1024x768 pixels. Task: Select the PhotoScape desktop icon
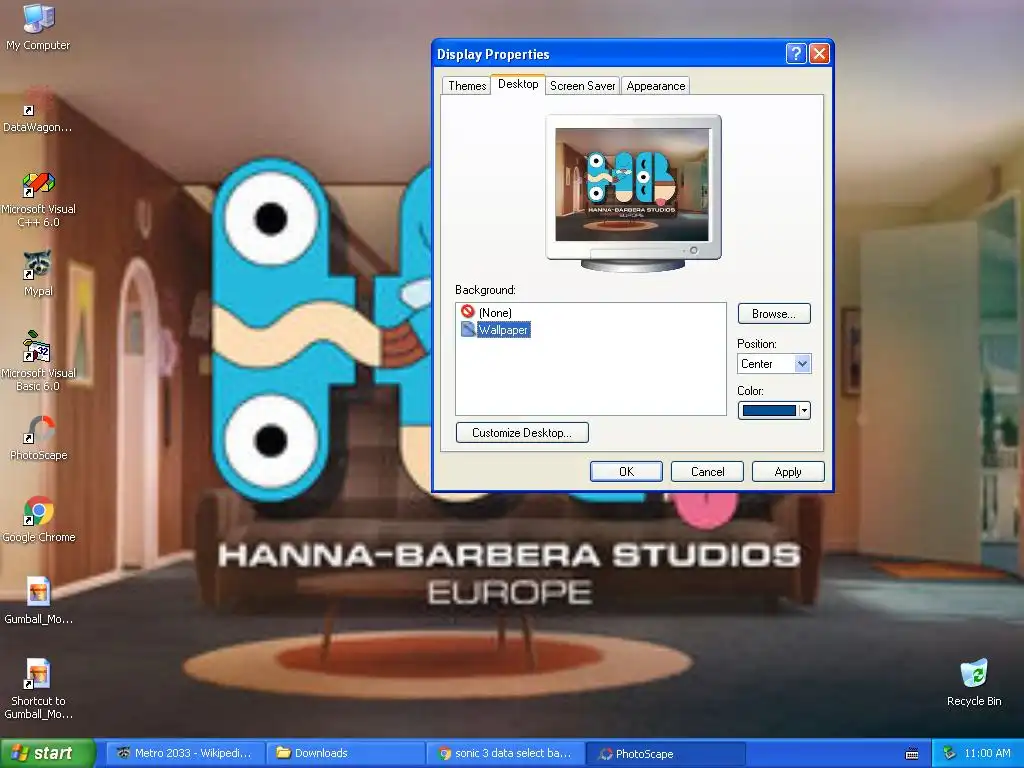tap(38, 438)
